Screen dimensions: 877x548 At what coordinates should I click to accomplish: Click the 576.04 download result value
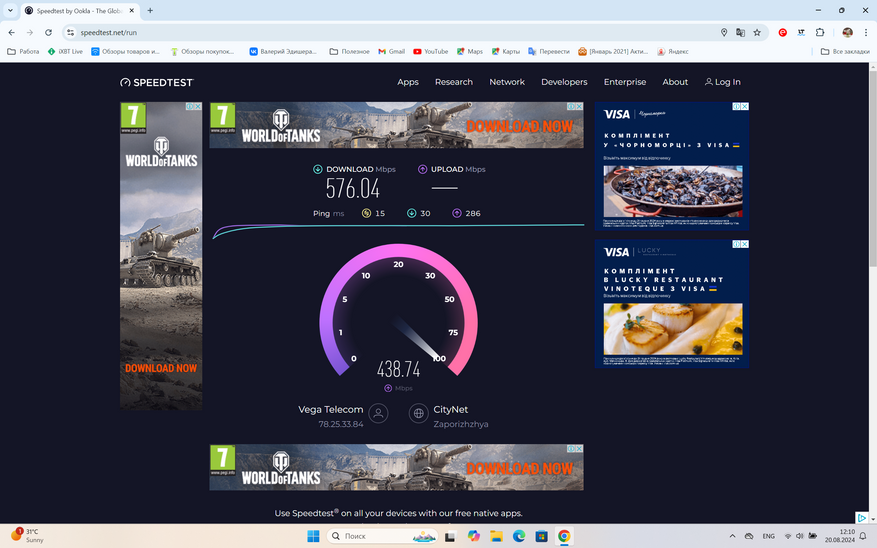pyautogui.click(x=353, y=188)
